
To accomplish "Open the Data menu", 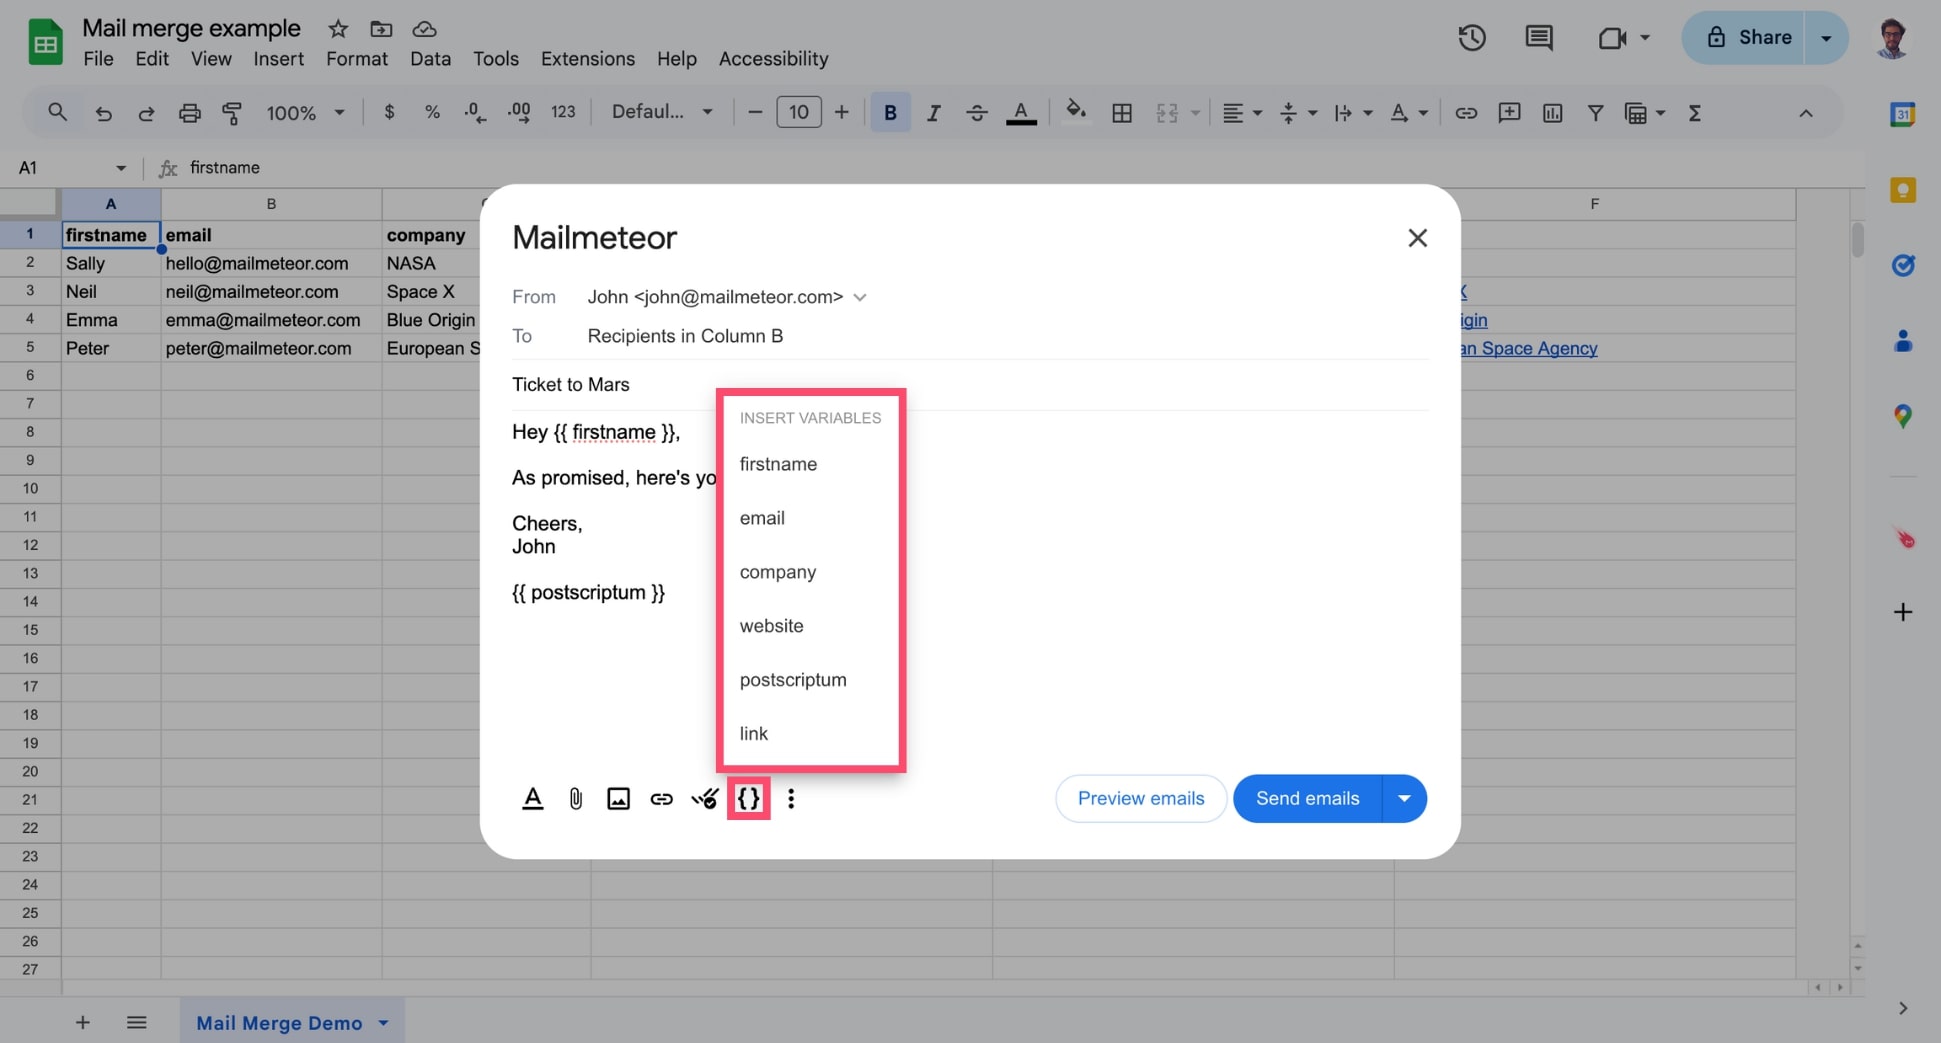I will 430,59.
